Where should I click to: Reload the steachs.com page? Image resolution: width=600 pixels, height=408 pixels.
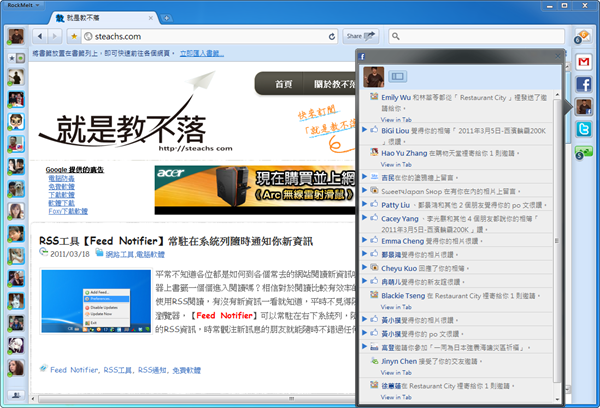tap(332, 36)
